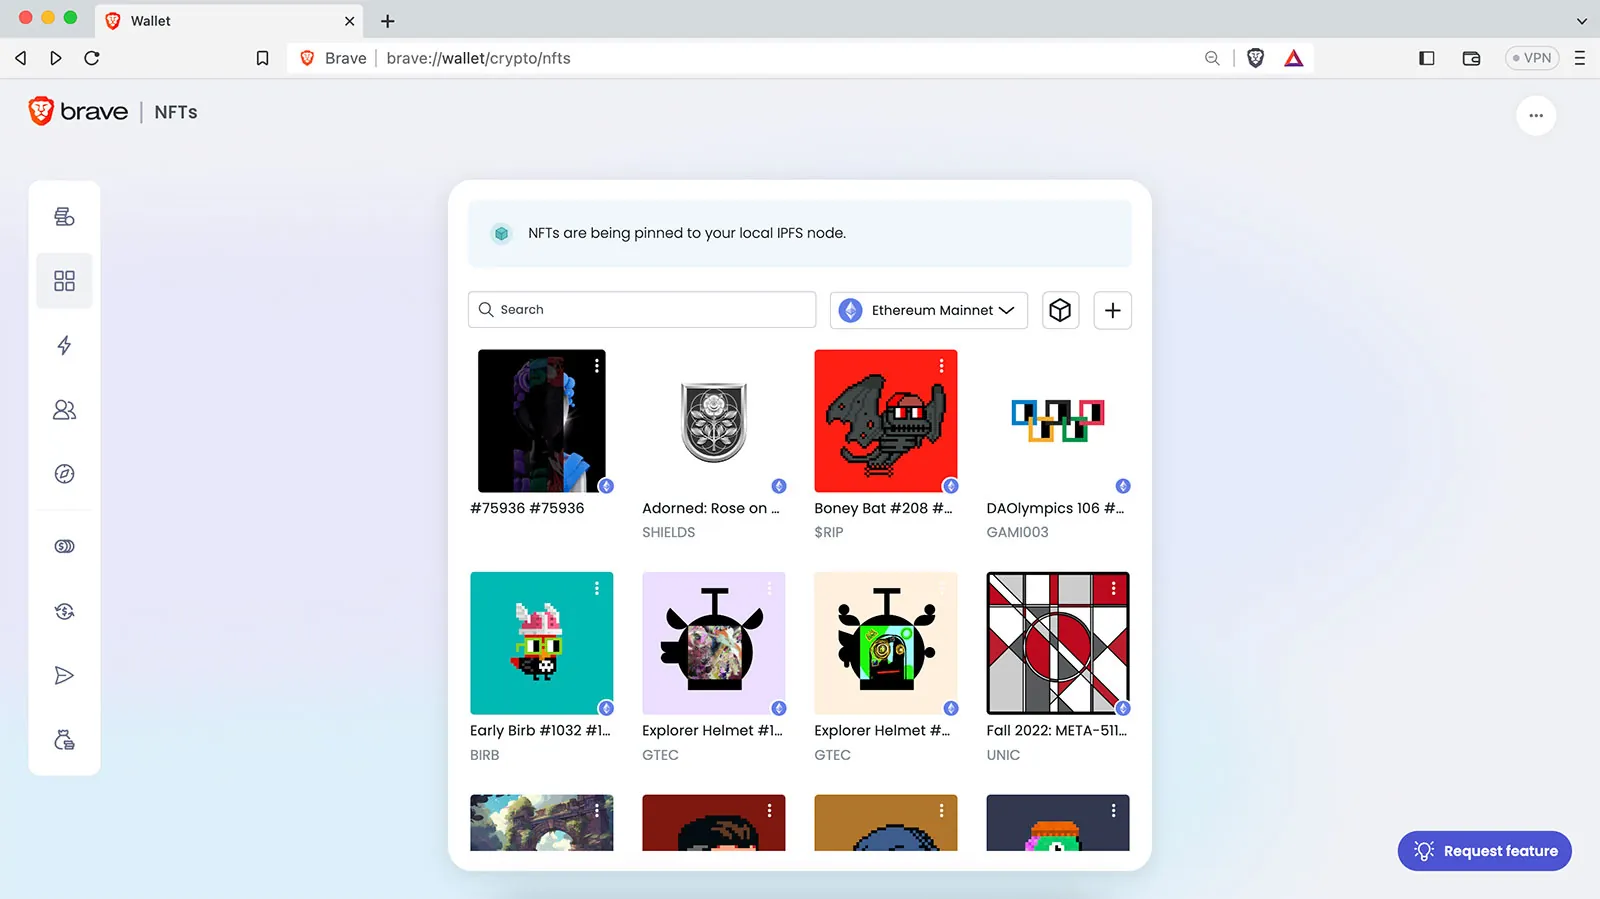The image size is (1600, 899).
Task: Toggle the browser sidebar panel
Action: [1427, 58]
